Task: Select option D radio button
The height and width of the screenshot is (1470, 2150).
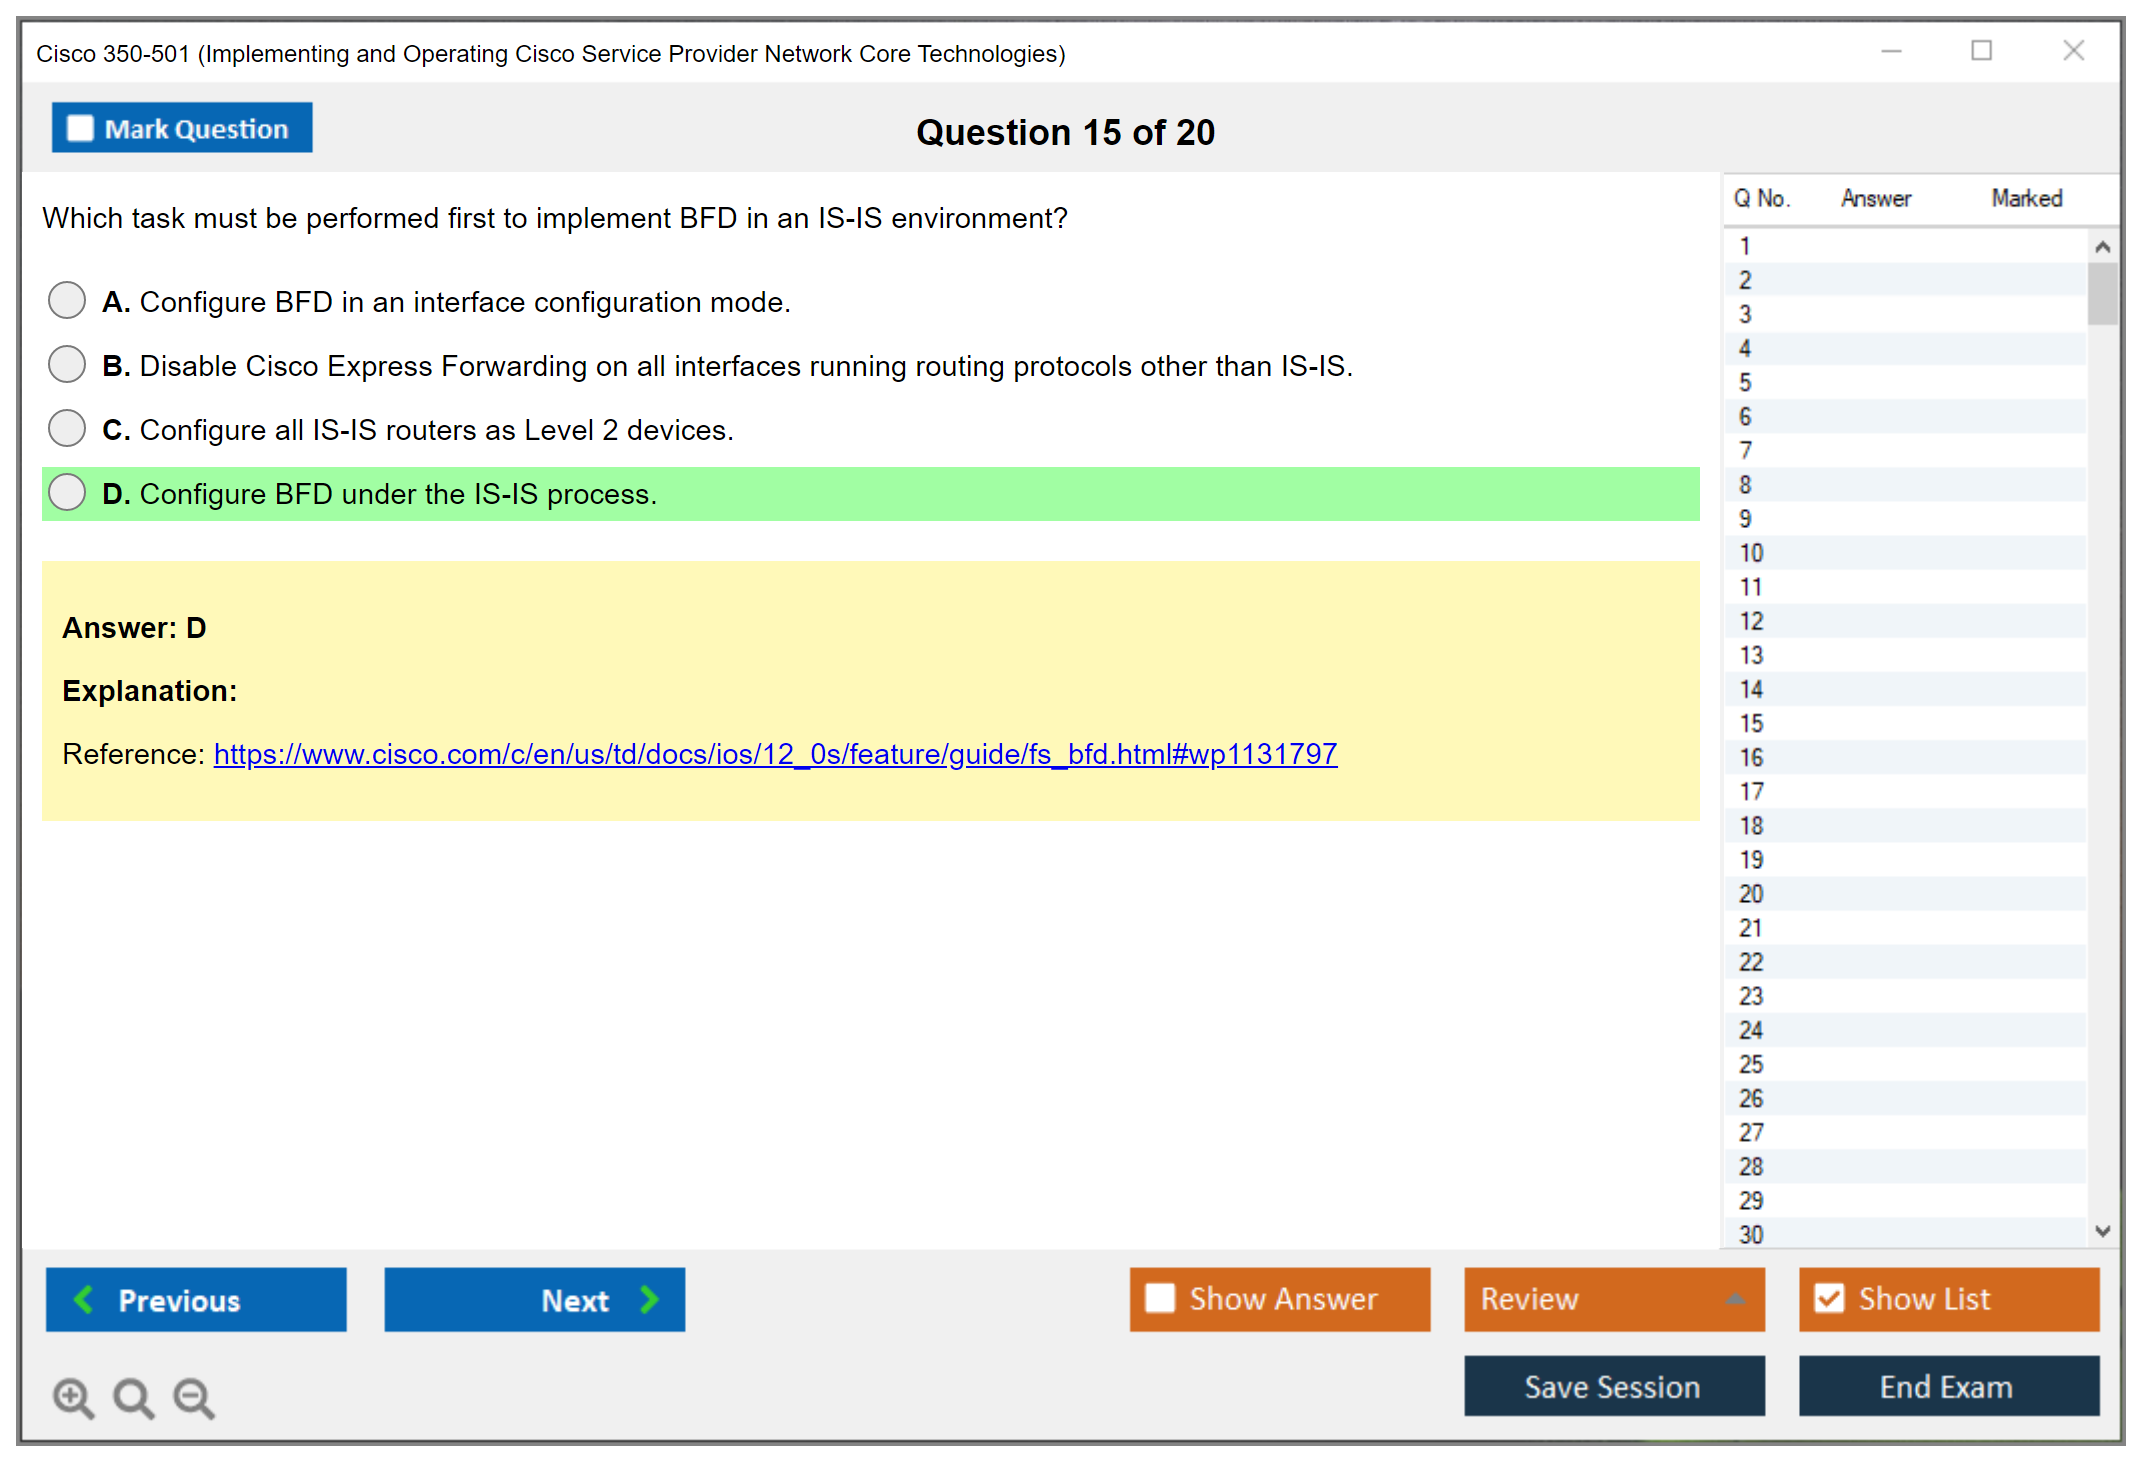Action: [67, 492]
